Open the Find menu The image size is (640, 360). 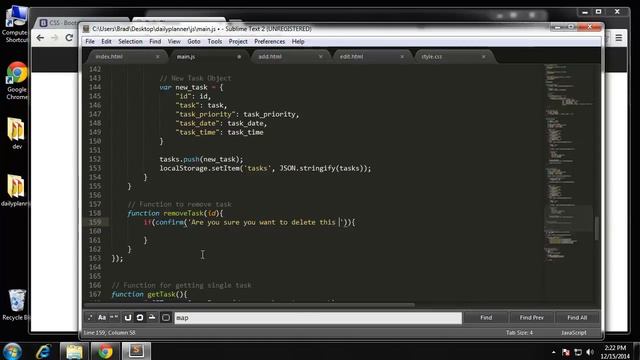tap(155, 41)
